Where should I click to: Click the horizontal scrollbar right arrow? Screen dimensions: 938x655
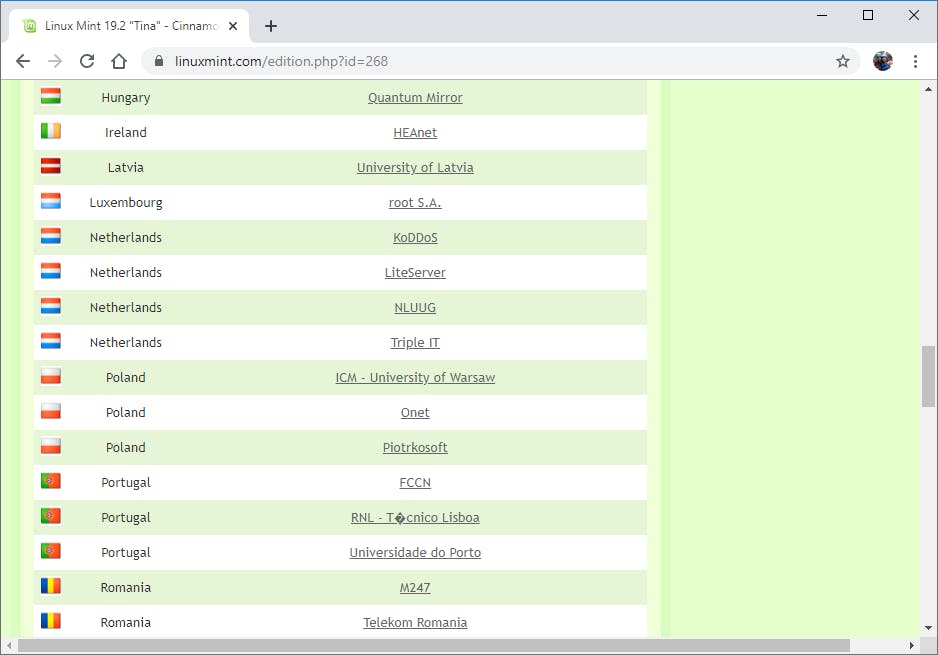point(911,646)
